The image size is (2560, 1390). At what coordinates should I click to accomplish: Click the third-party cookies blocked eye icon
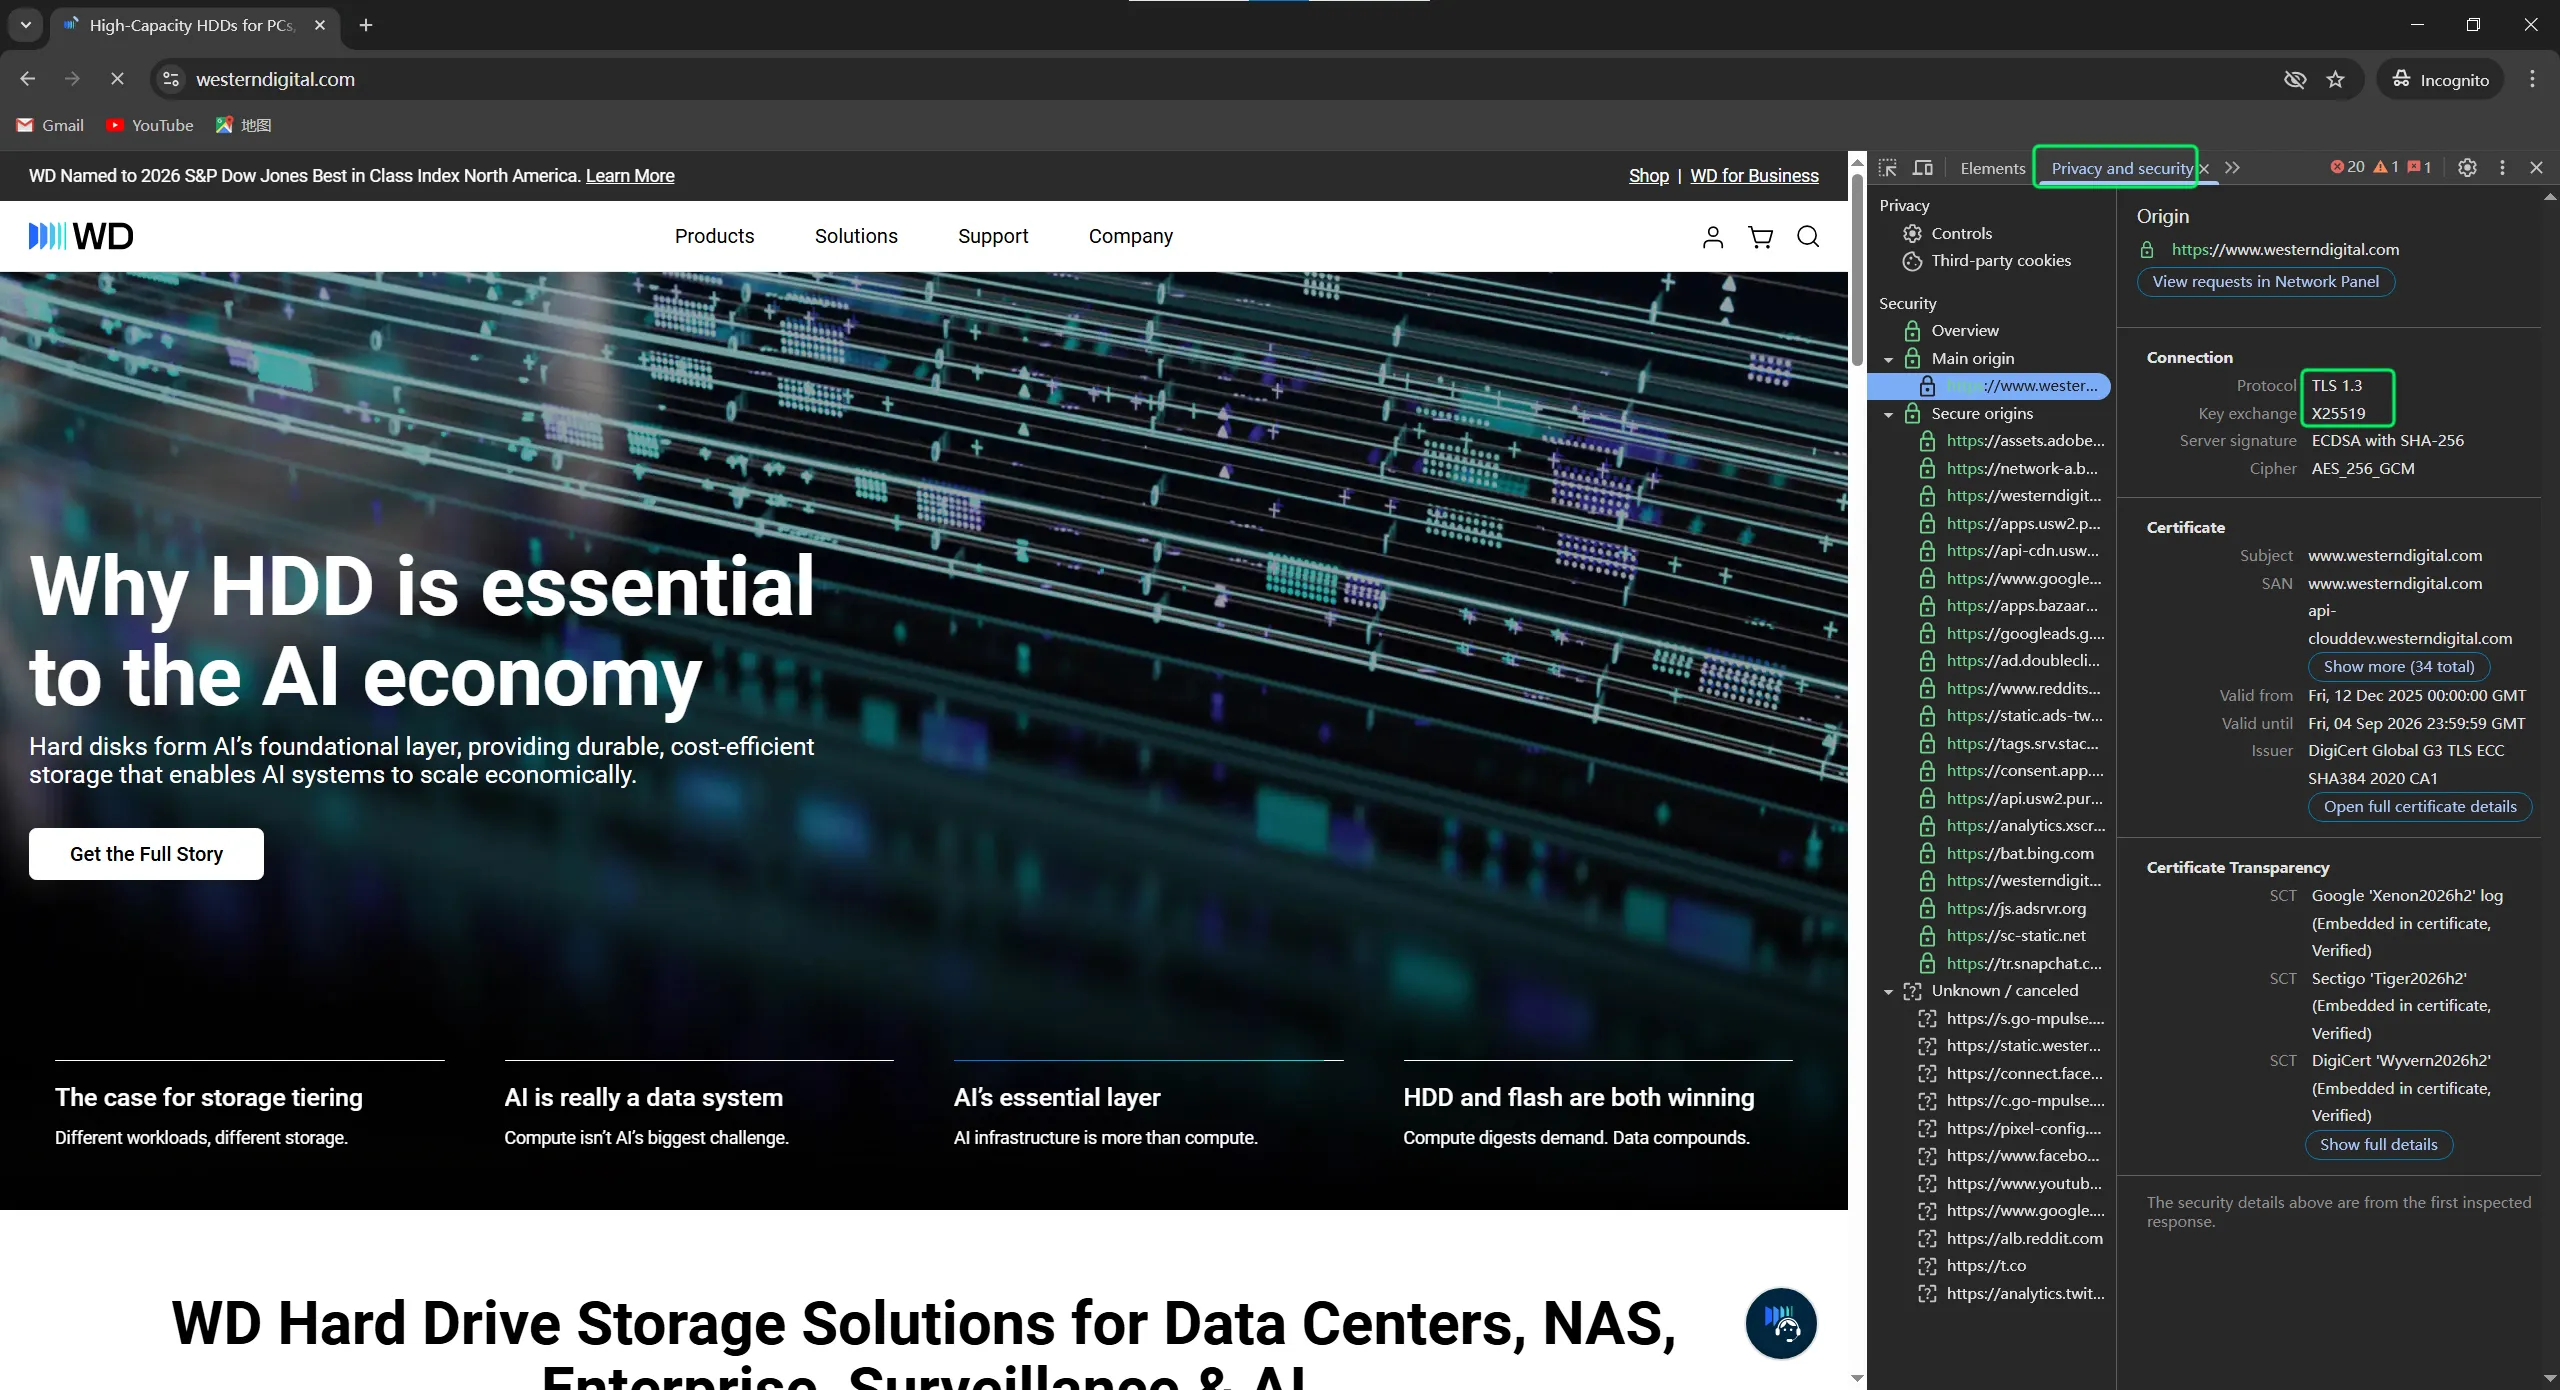[x=2295, y=79]
